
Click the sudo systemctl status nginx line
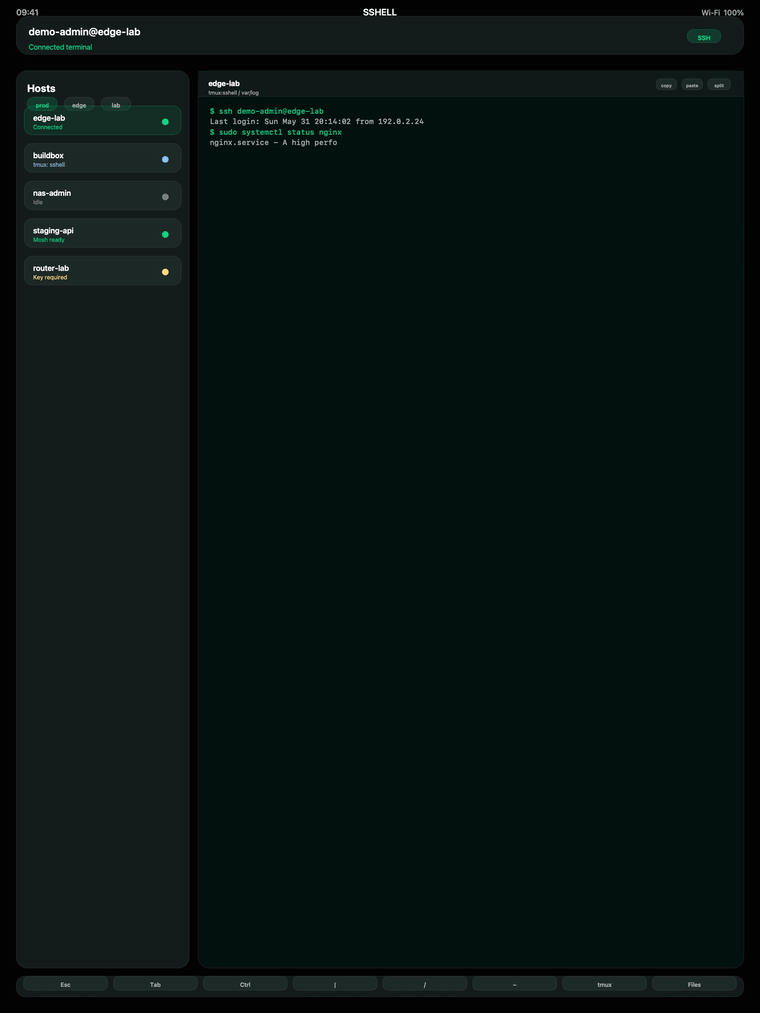[x=276, y=132]
